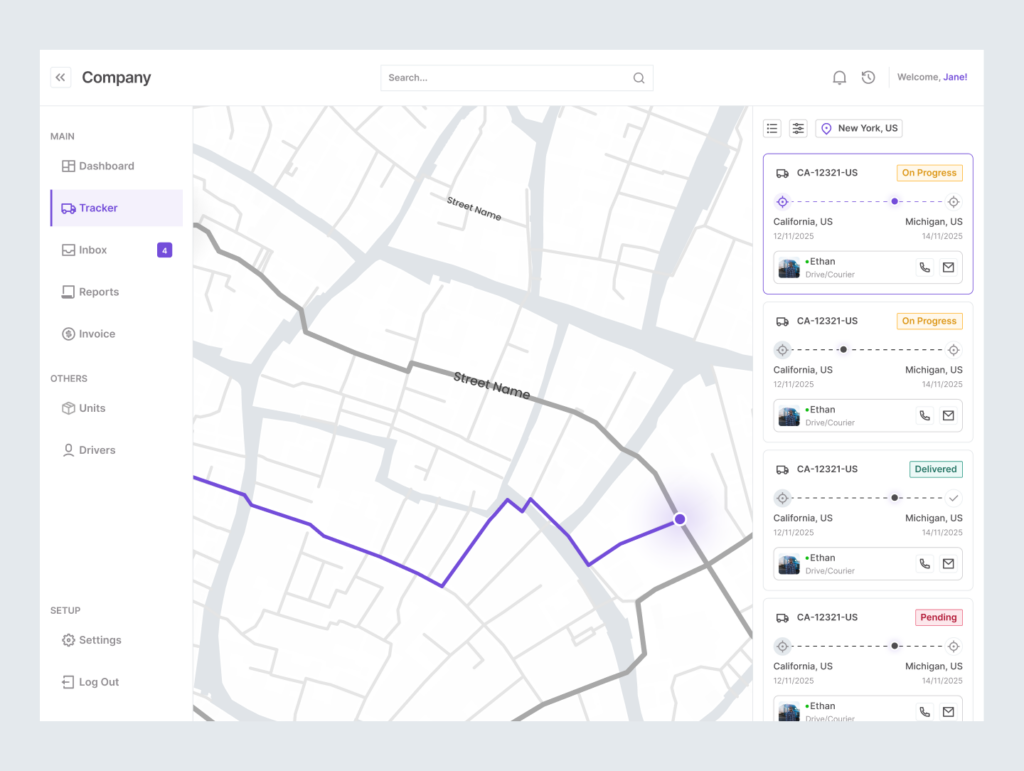Click the Log Out link
Image resolution: width=1024 pixels, height=771 pixels.
pyautogui.click(x=98, y=682)
